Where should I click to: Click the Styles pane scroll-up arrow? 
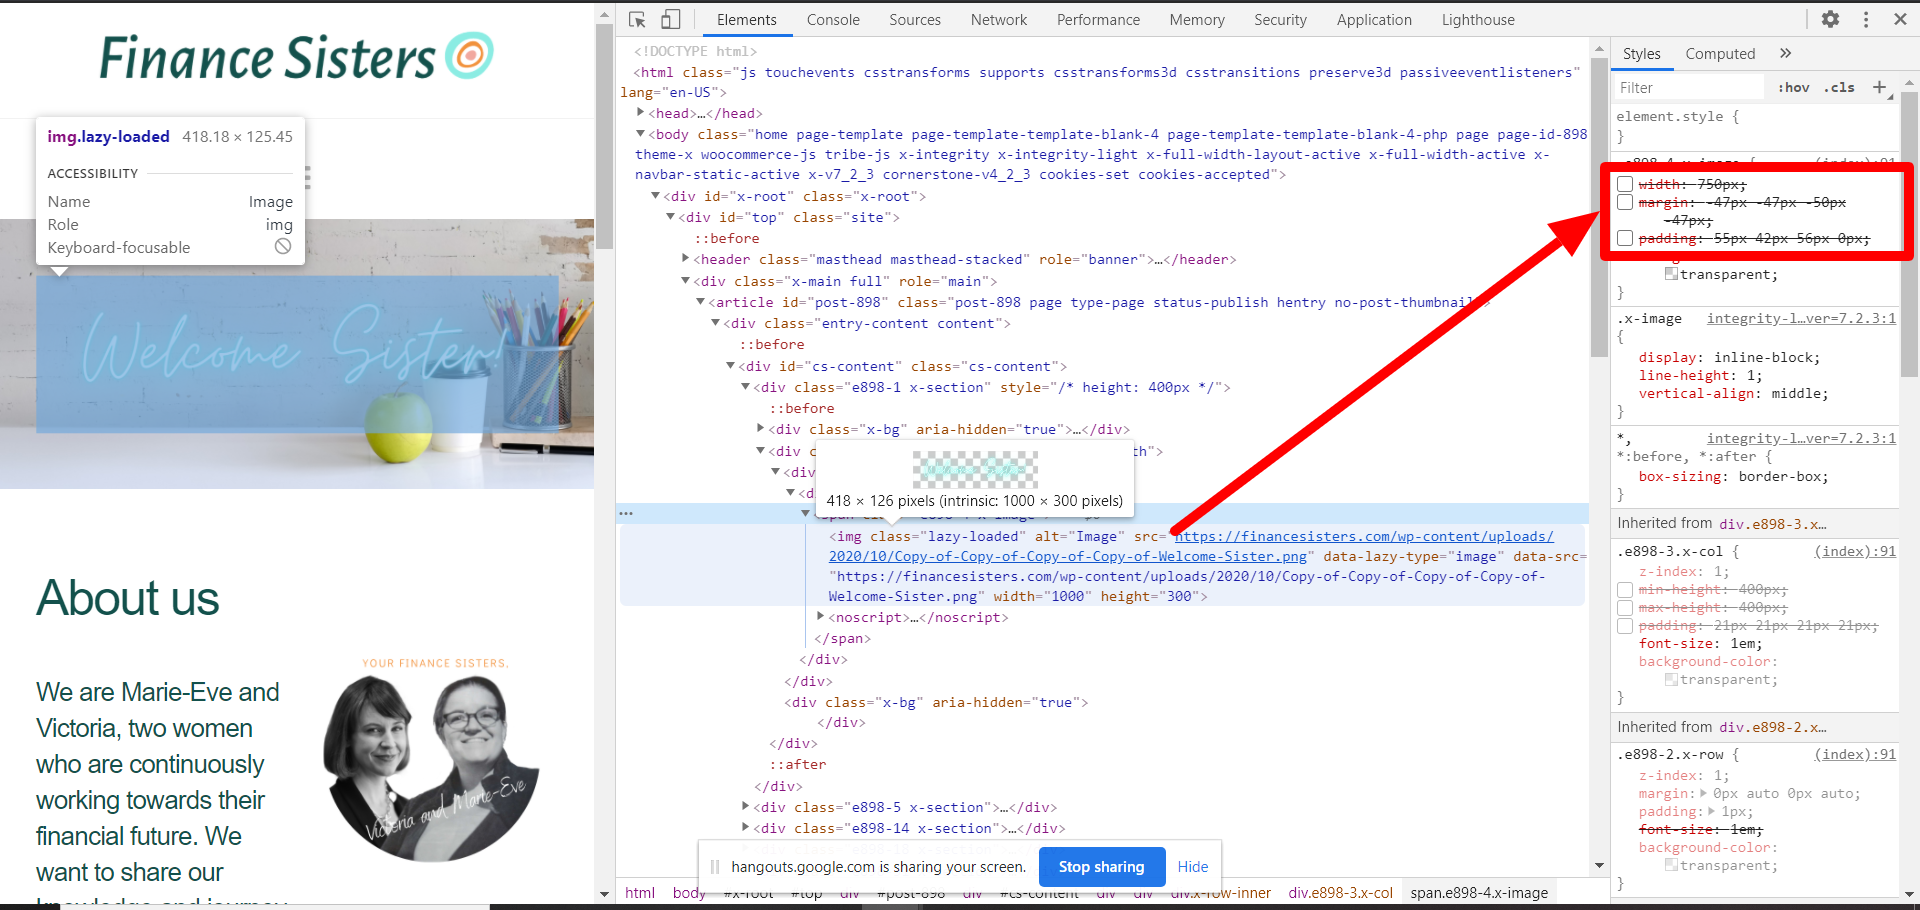click(x=1909, y=82)
